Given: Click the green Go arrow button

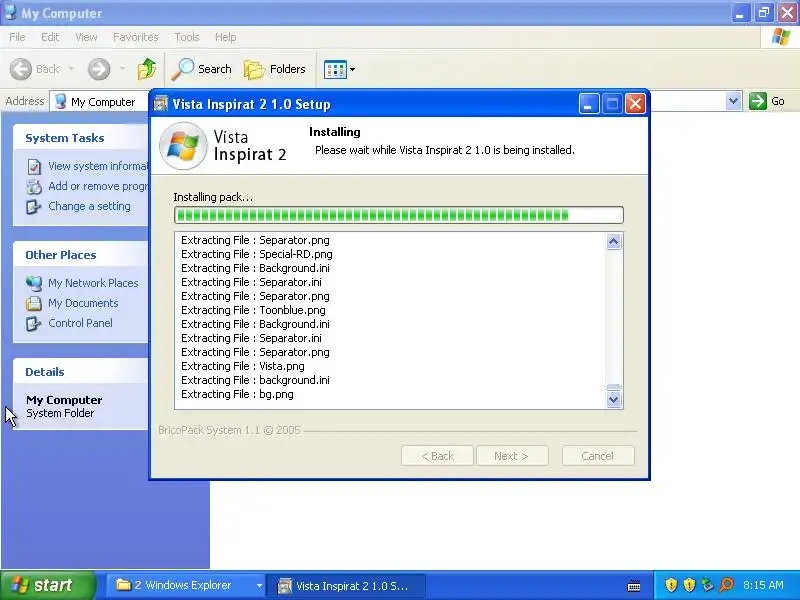Looking at the screenshot, I should pos(758,101).
